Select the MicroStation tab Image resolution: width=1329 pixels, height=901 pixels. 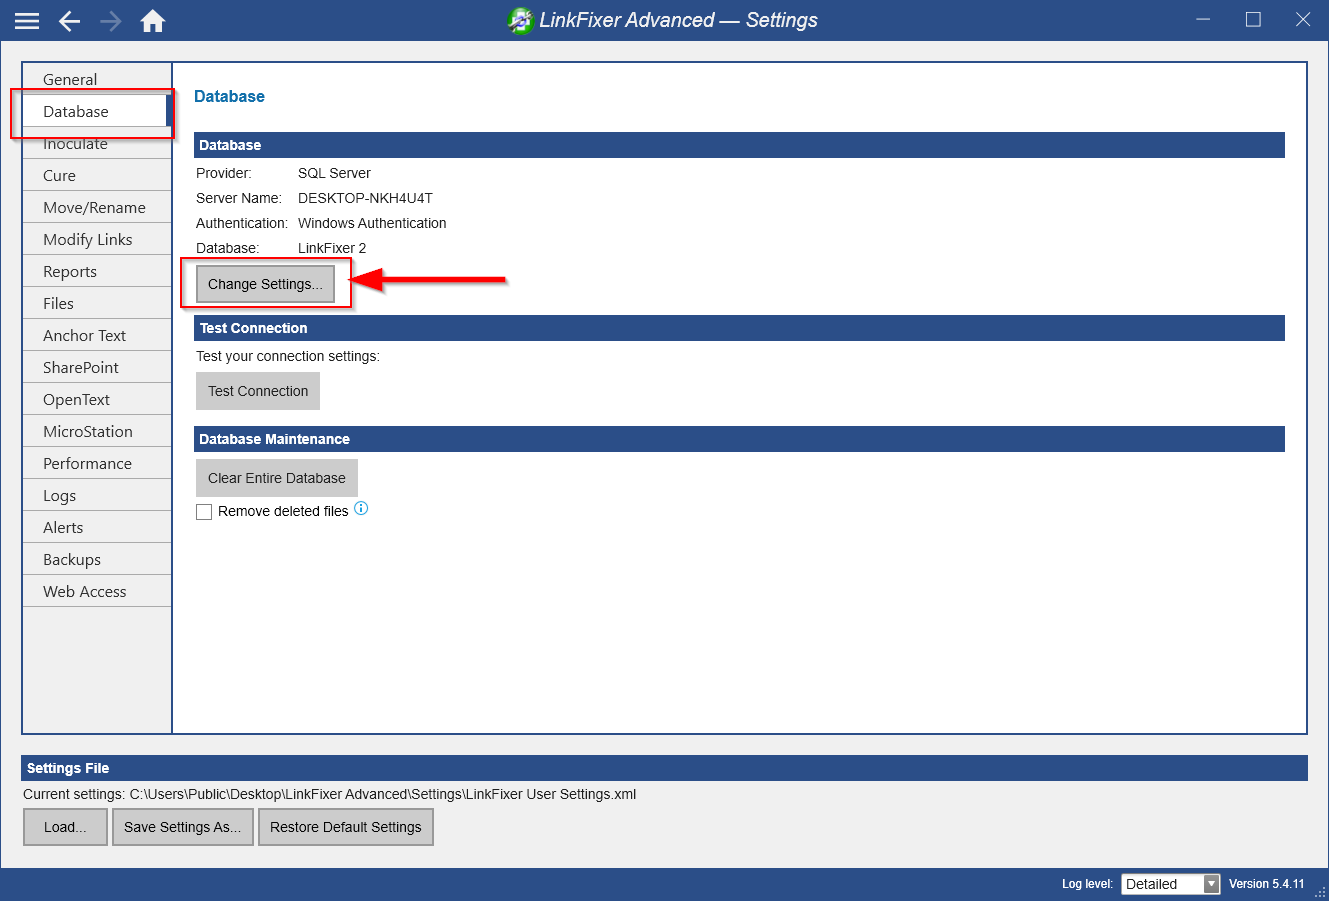[x=97, y=431]
